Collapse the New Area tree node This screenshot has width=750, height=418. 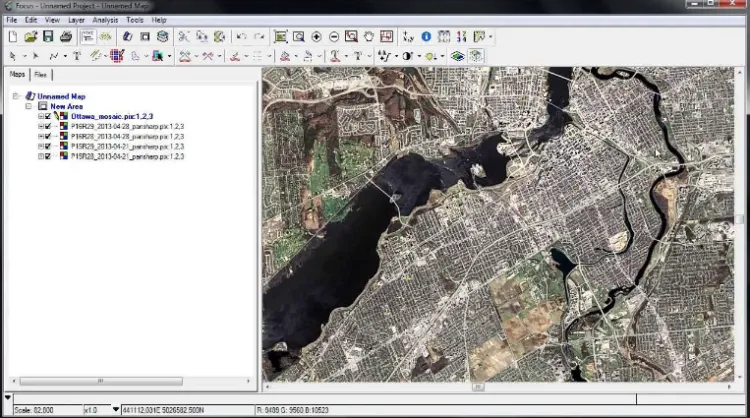click(x=29, y=106)
